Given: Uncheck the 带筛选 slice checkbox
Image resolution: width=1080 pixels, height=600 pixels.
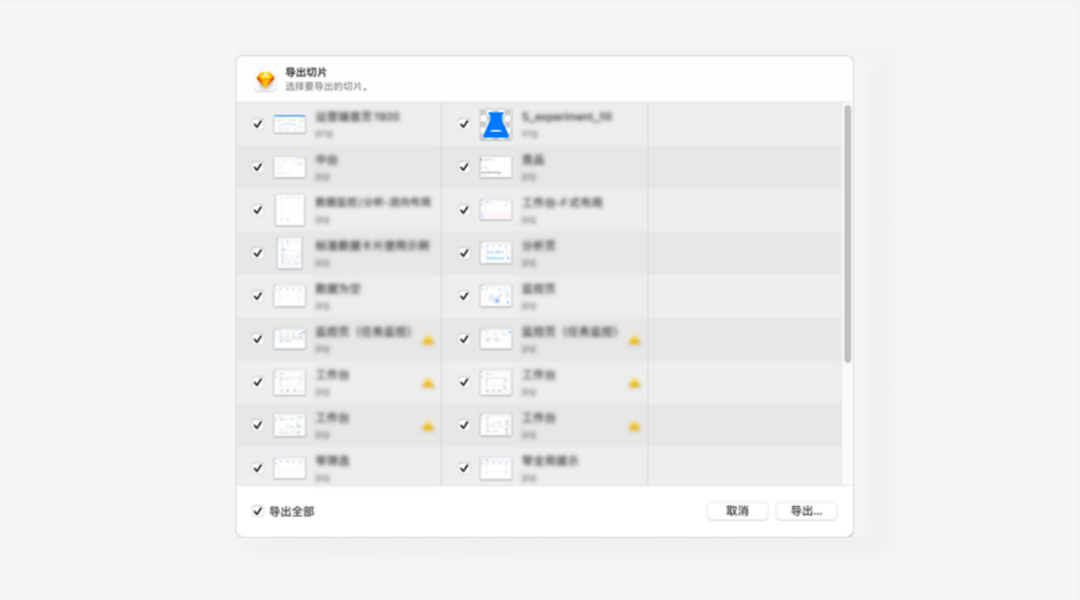Looking at the screenshot, I should click(x=258, y=468).
